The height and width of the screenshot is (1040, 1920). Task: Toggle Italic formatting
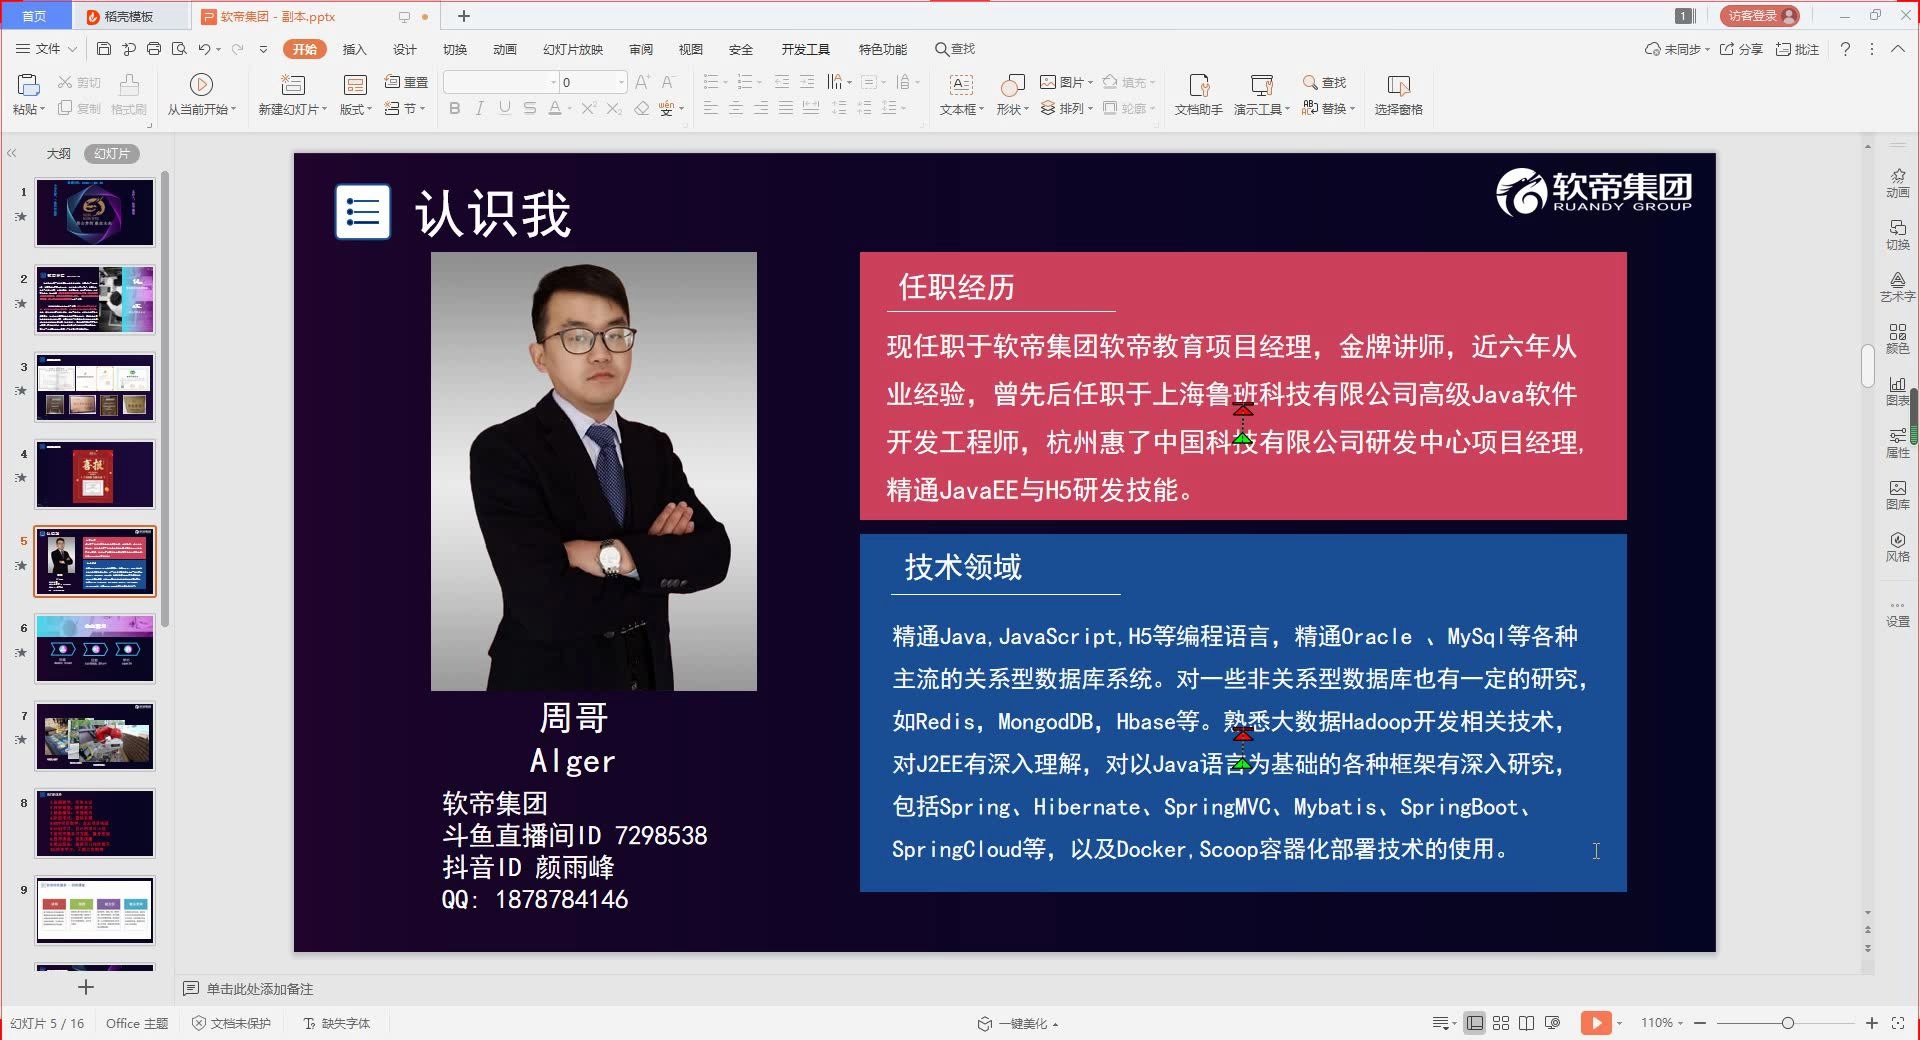tap(480, 108)
